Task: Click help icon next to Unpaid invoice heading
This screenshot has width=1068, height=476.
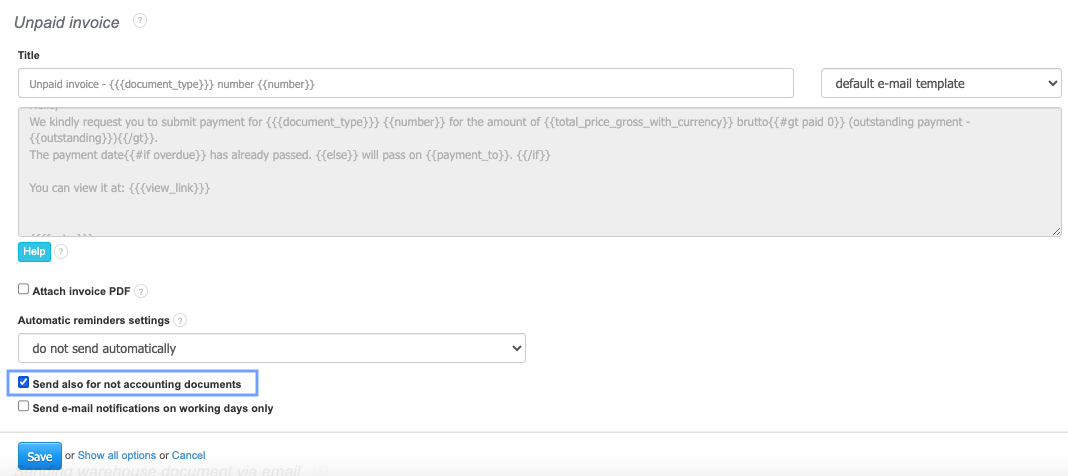Action: pyautogui.click(x=140, y=20)
